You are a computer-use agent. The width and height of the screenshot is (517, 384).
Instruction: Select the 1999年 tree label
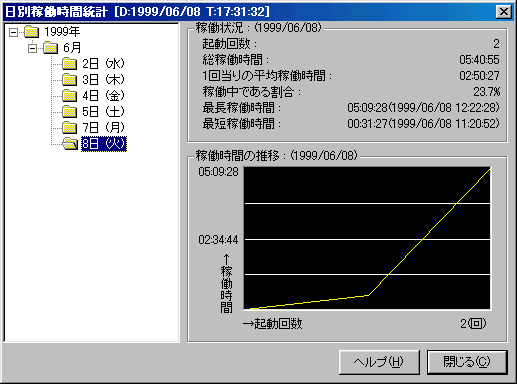62,32
